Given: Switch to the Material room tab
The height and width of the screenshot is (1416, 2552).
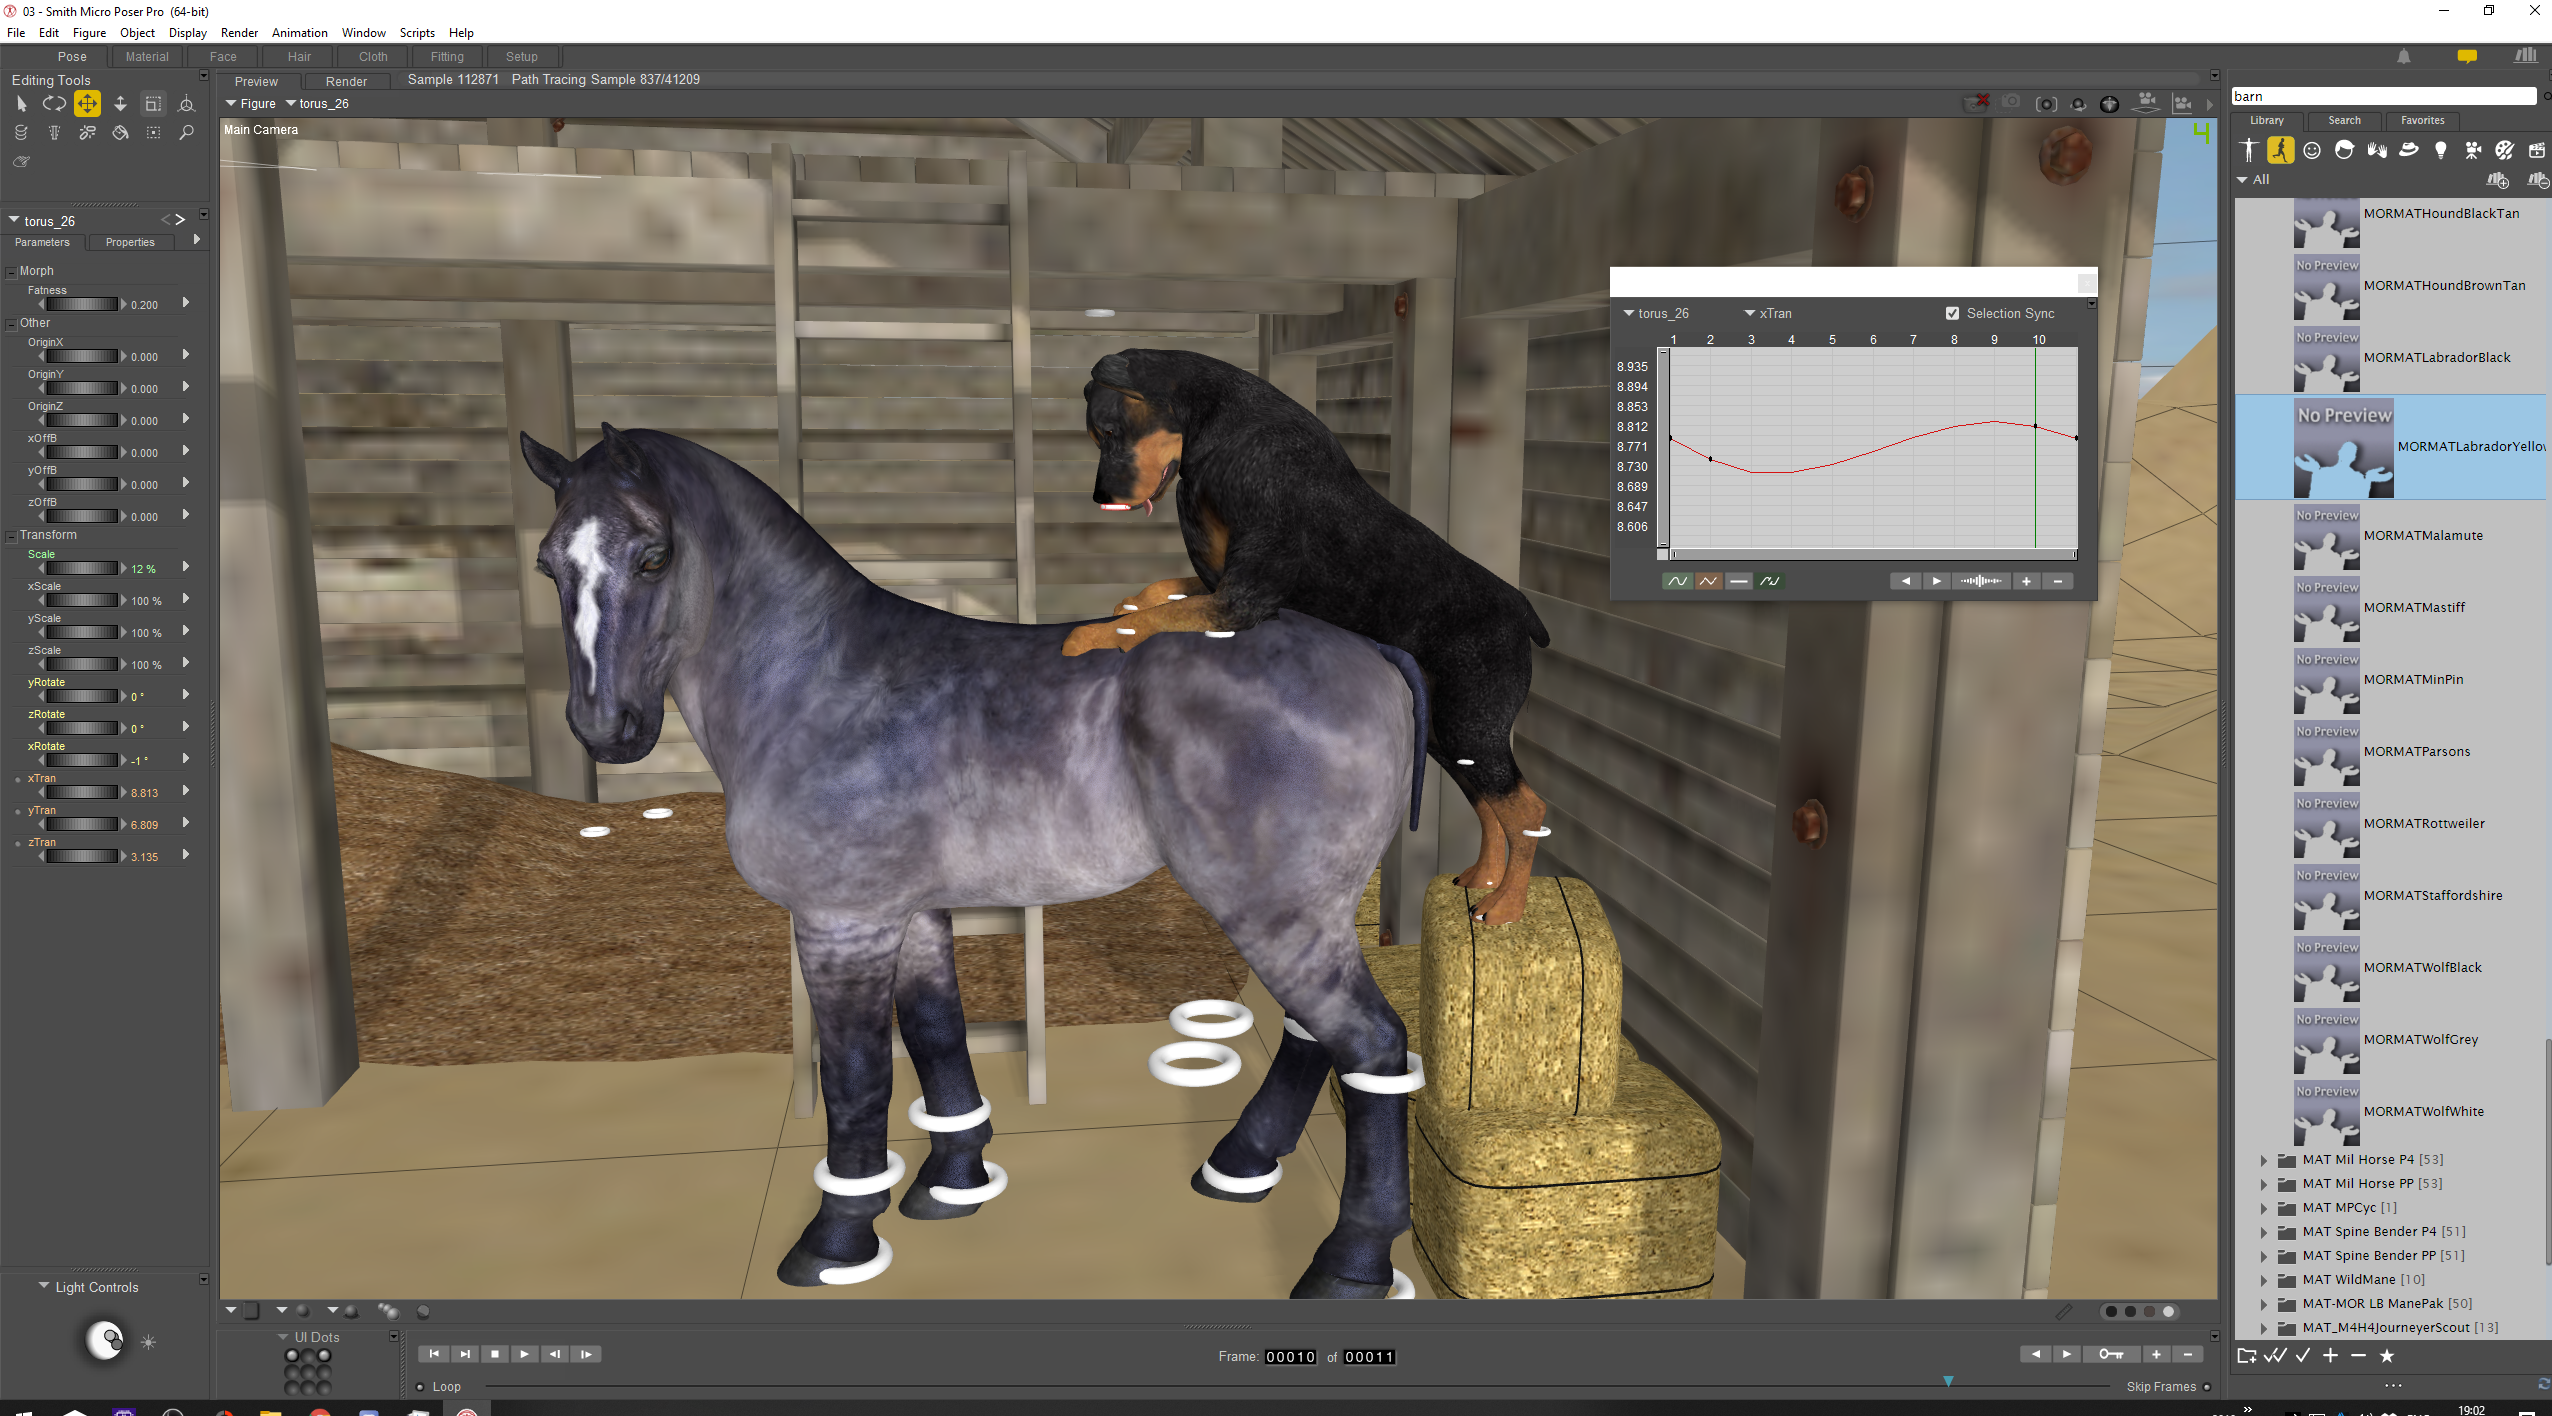Looking at the screenshot, I should point(147,57).
